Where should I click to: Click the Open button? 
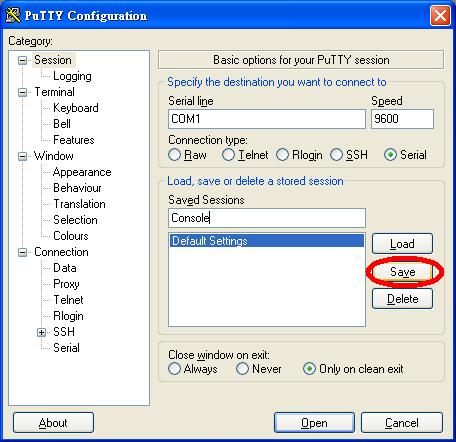(314, 423)
